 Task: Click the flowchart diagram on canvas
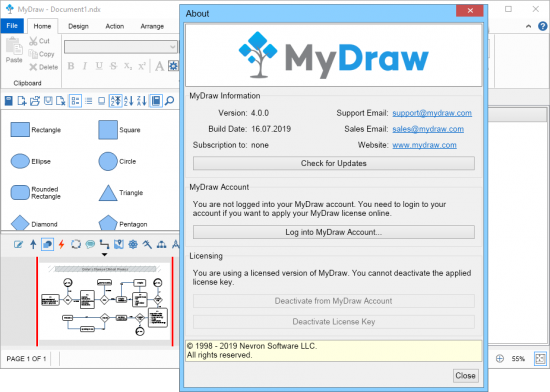click(x=105, y=302)
